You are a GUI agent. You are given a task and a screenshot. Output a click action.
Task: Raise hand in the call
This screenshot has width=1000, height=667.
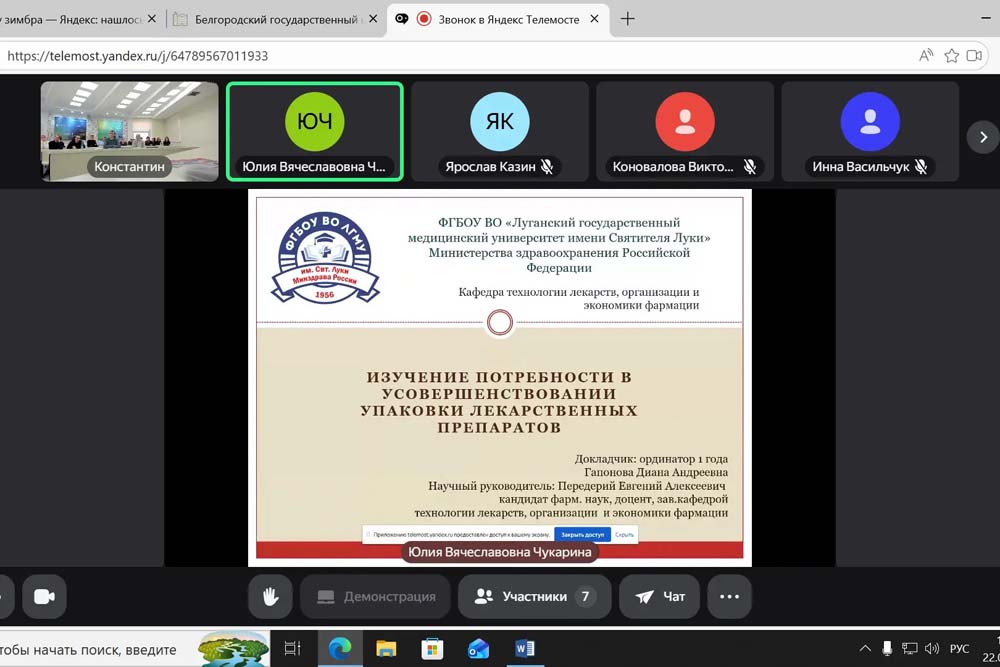click(270, 596)
